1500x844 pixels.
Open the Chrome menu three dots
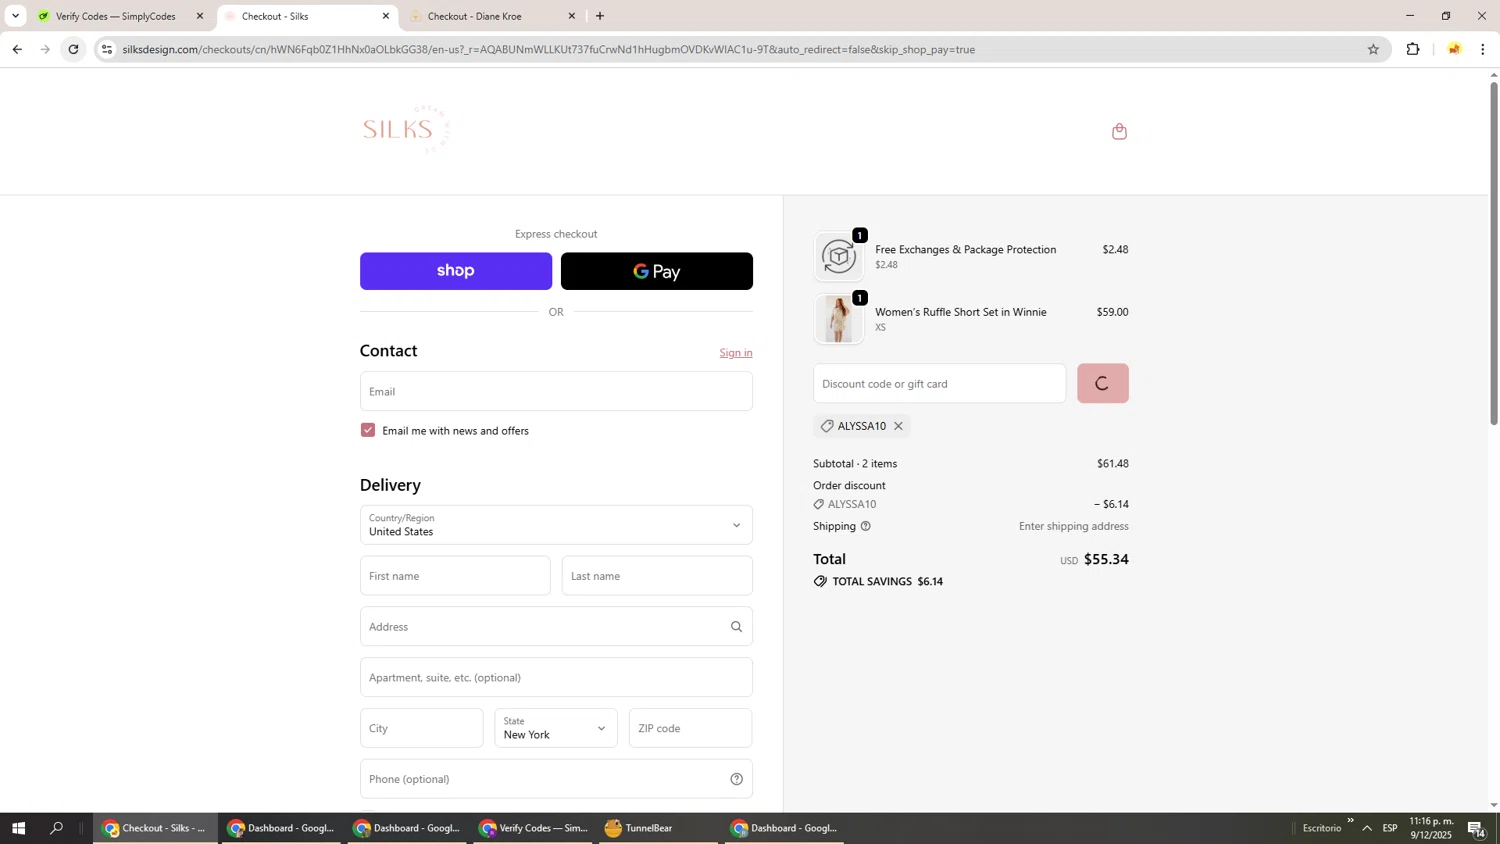[x=1483, y=49]
